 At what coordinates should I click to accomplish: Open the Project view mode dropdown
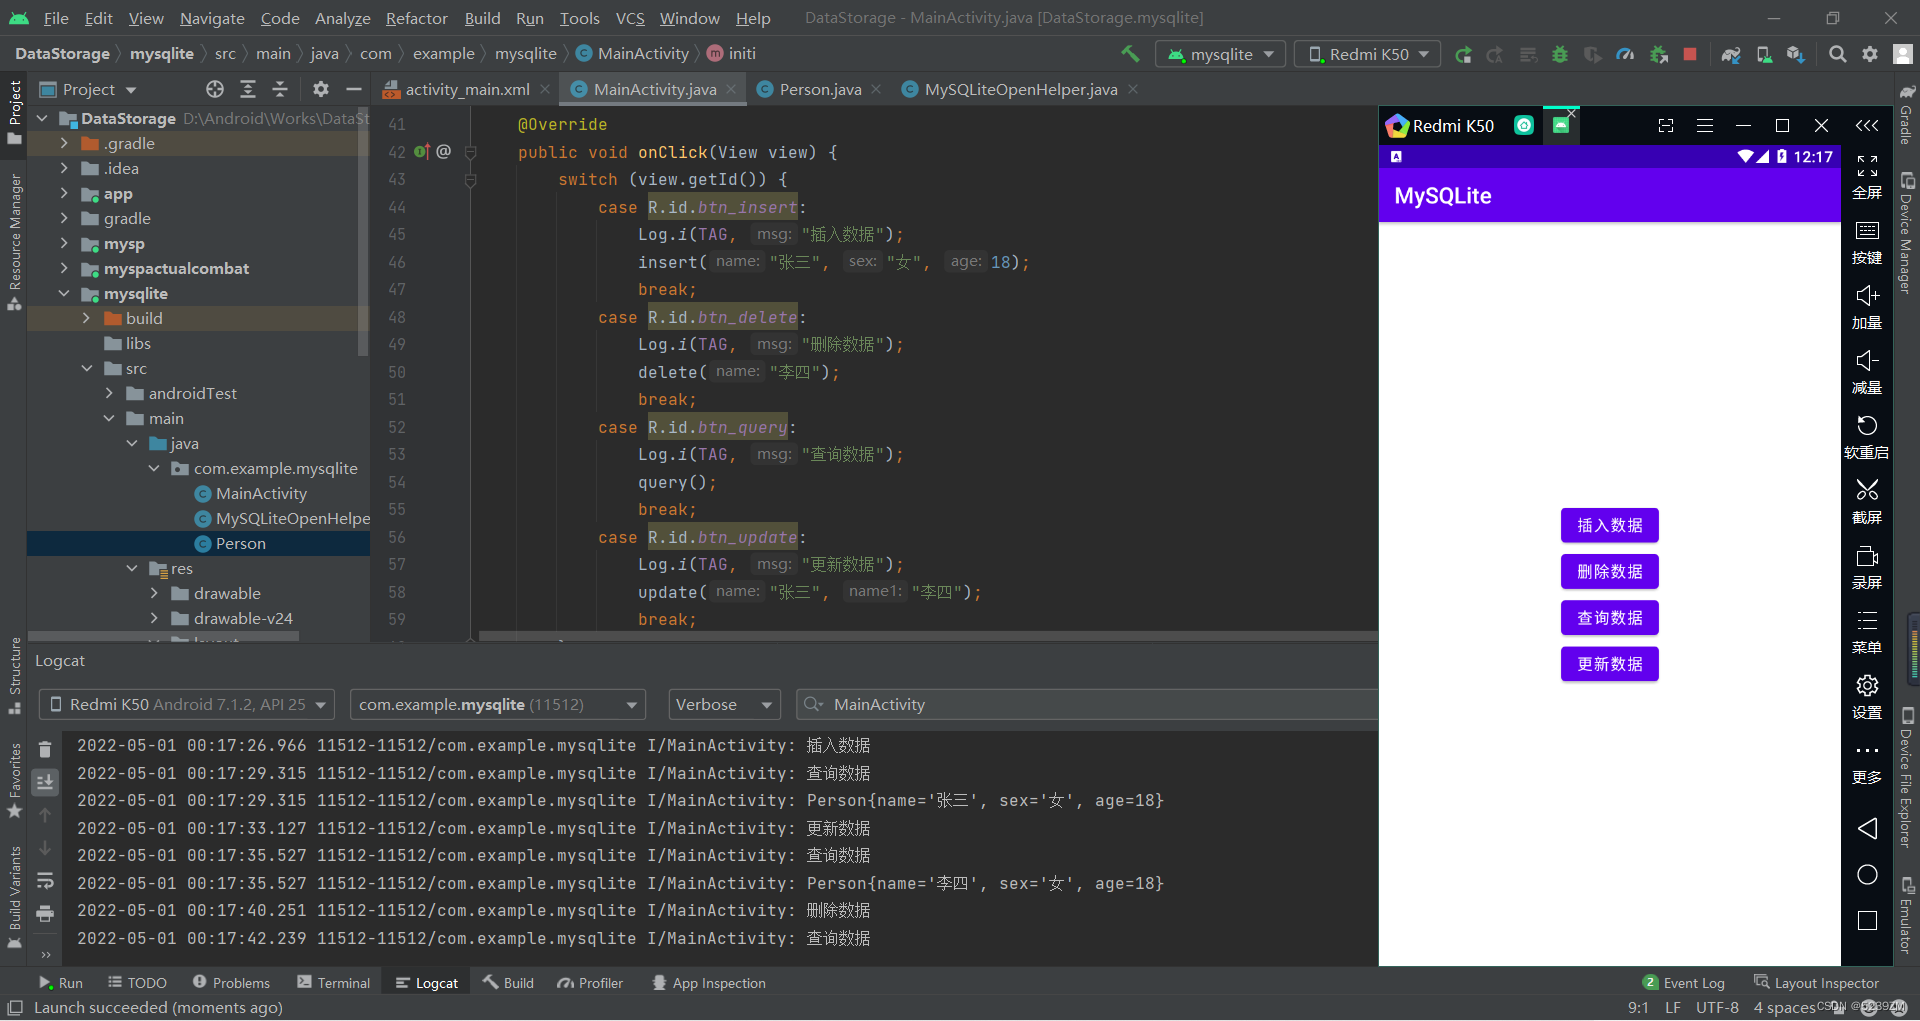[88, 90]
